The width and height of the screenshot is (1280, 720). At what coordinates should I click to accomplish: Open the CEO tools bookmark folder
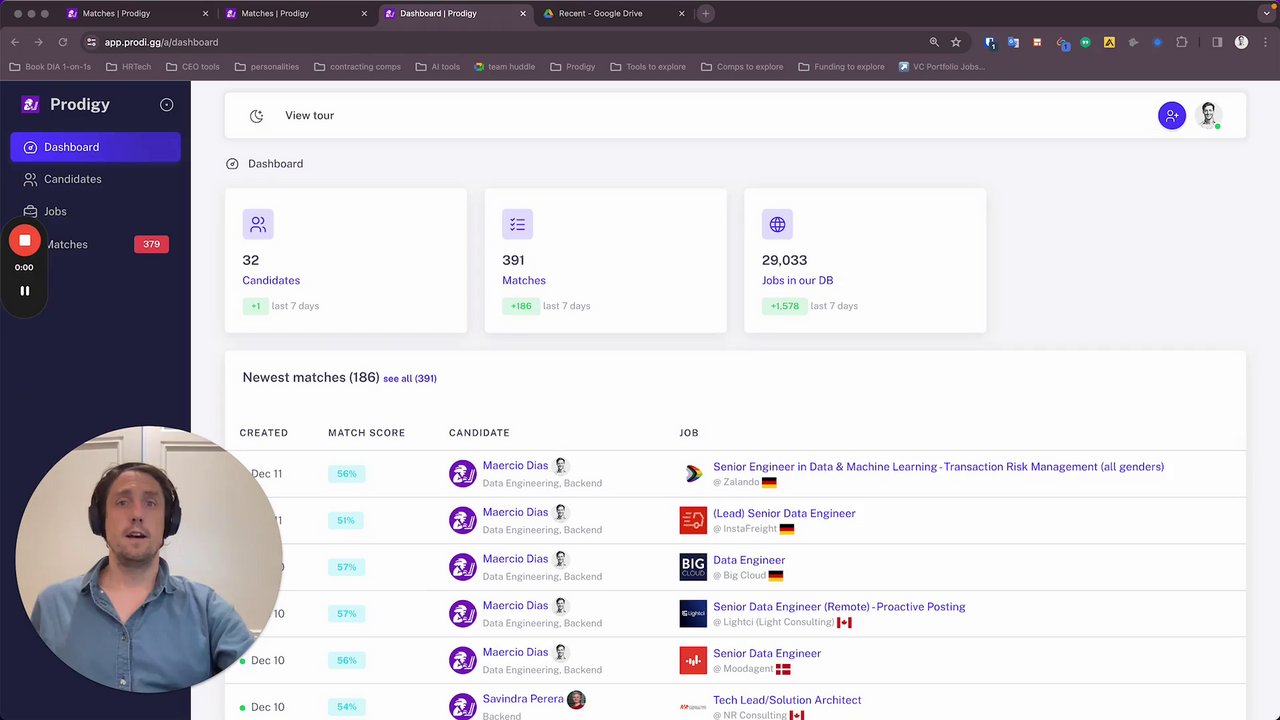point(193,67)
